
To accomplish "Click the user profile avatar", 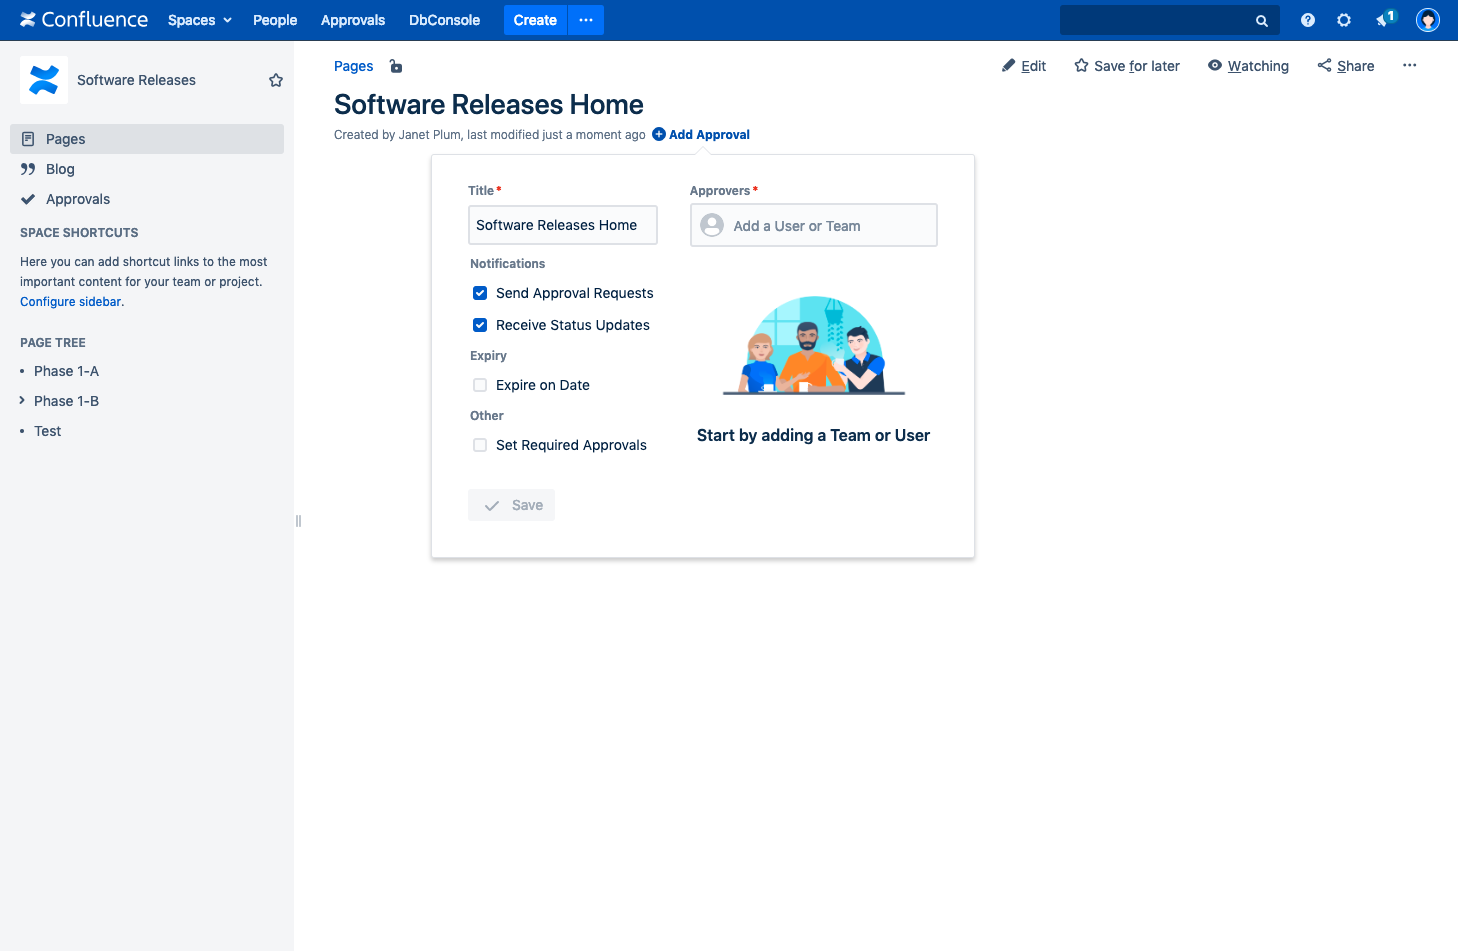I will coord(1427,20).
